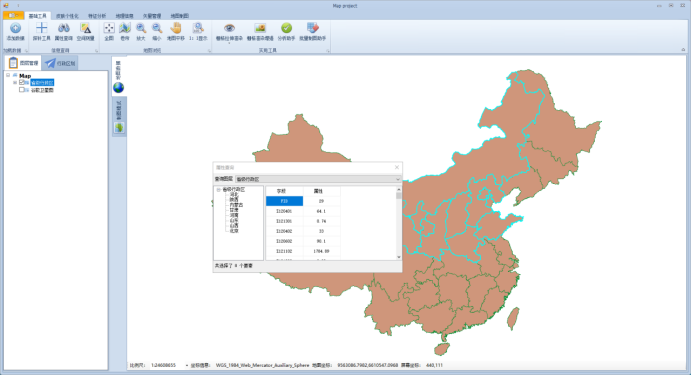Open 属性查询 binoculars attribute query tool
691x376 pixels.
(63, 28)
